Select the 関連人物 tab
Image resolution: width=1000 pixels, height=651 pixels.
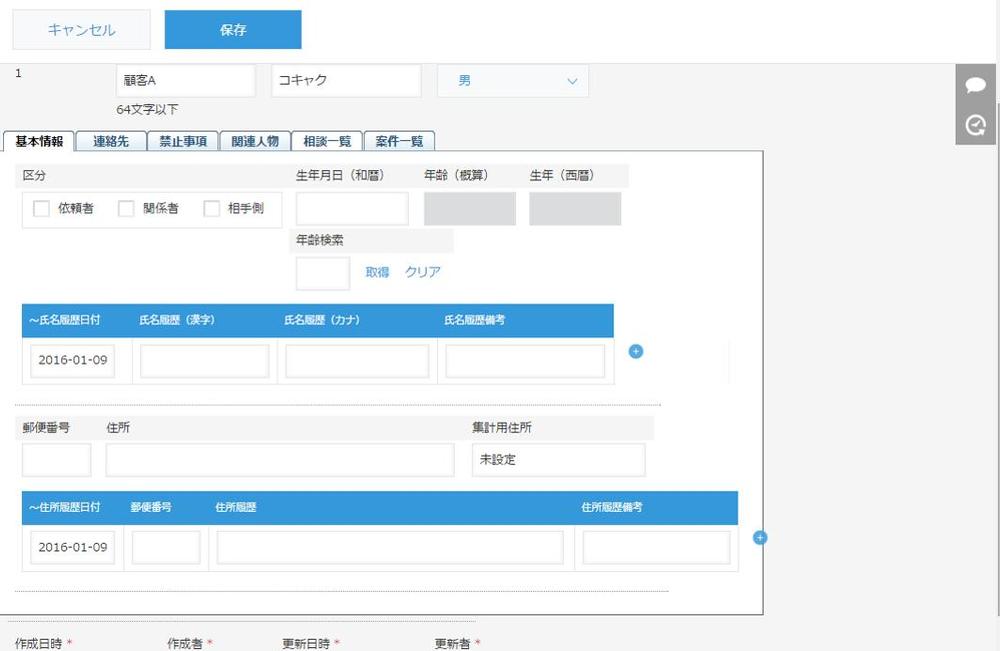tap(255, 141)
